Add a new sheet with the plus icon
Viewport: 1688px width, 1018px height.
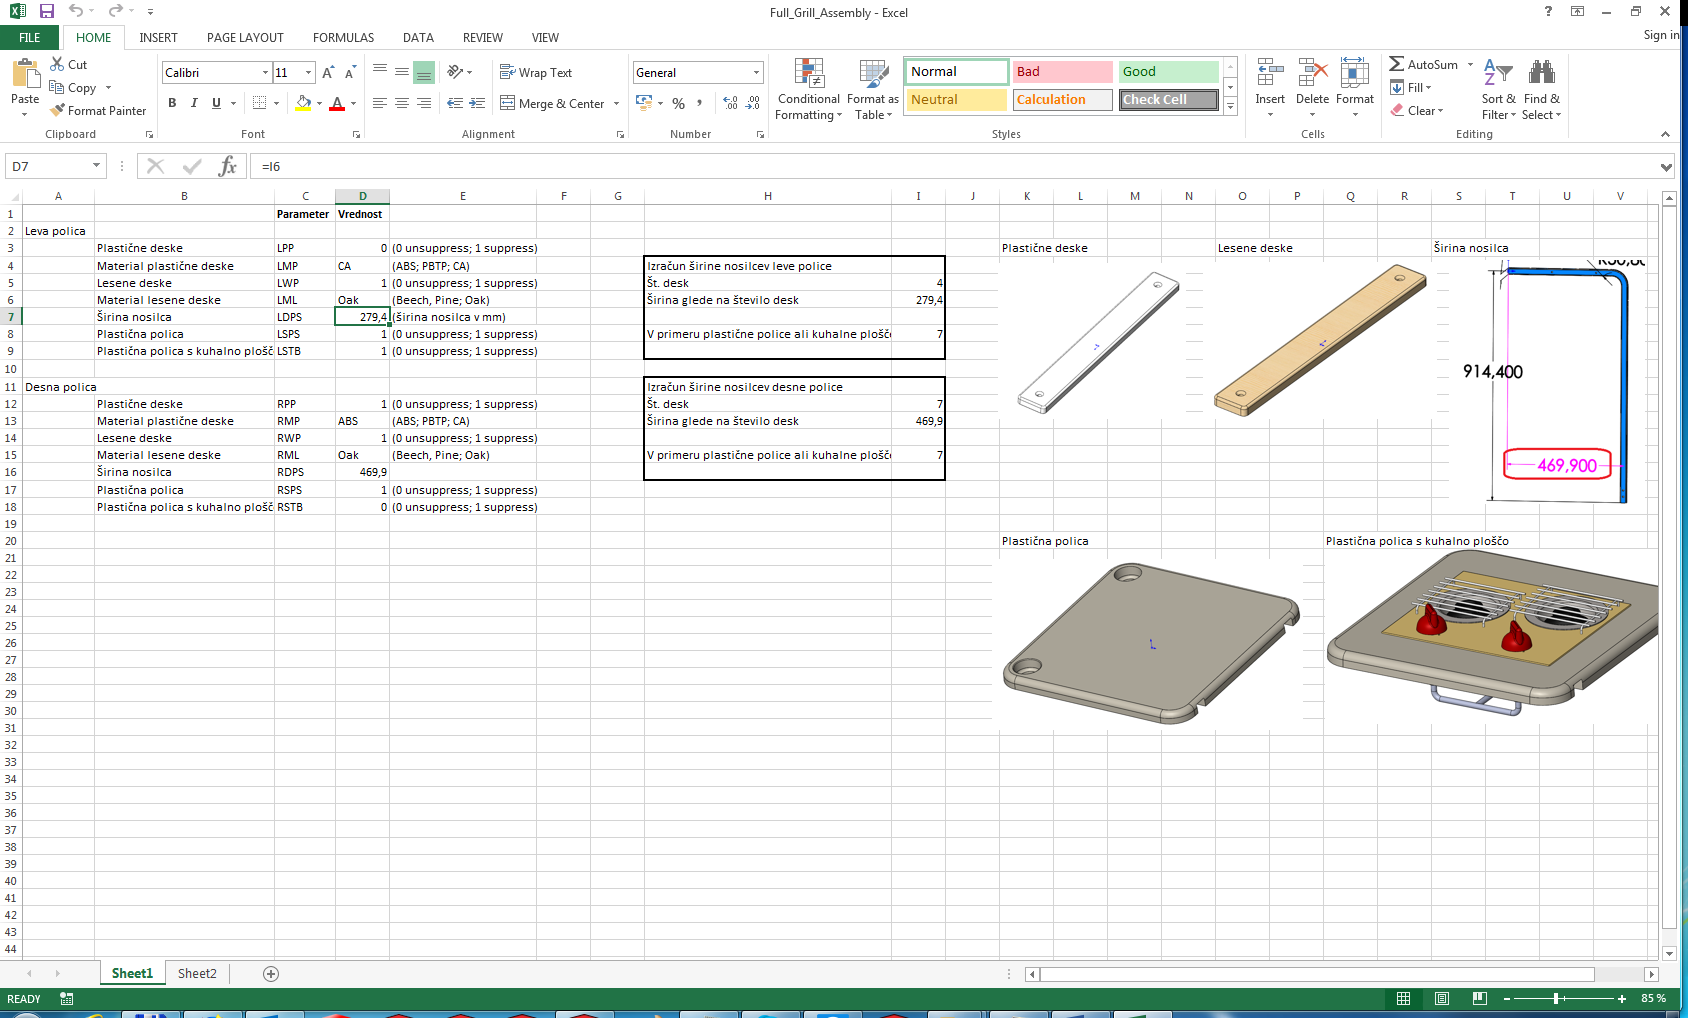coord(271,974)
